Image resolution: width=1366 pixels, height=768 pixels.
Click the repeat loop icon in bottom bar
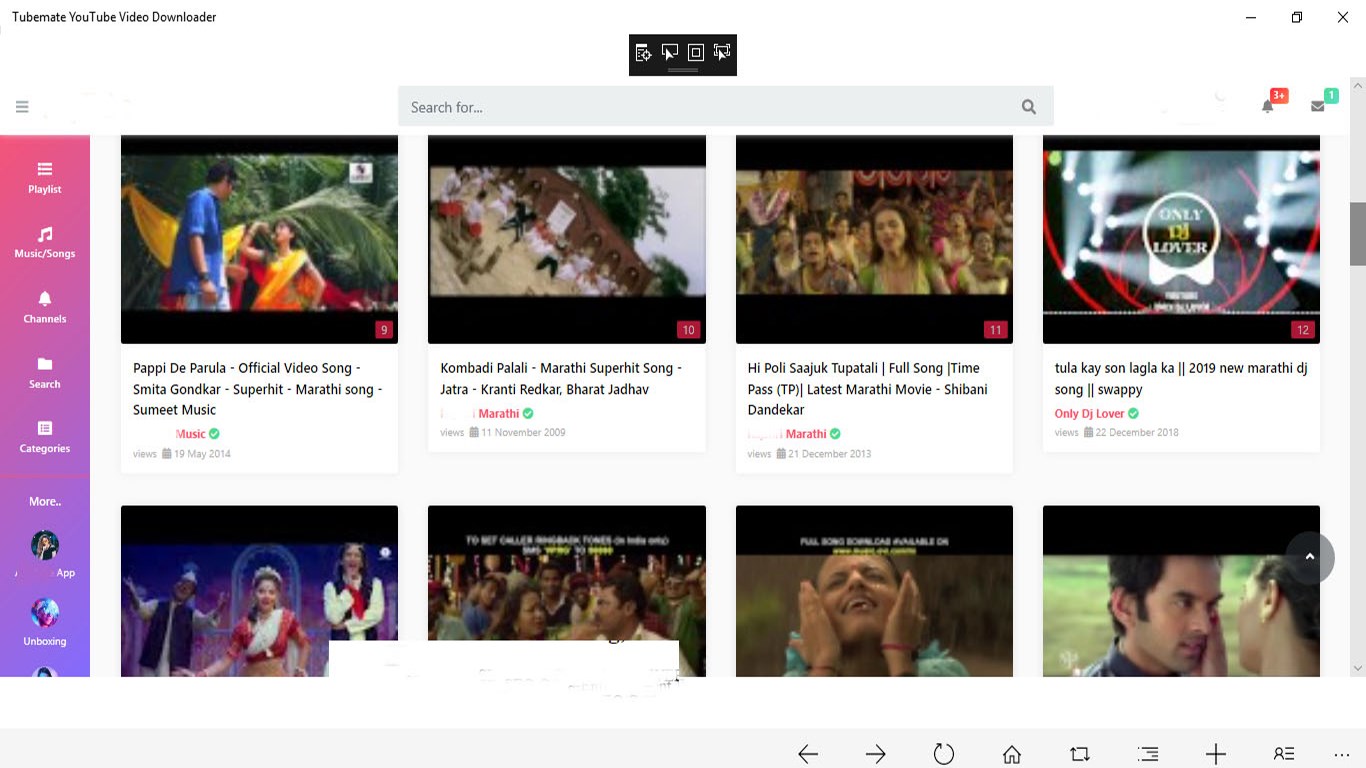click(1080, 754)
